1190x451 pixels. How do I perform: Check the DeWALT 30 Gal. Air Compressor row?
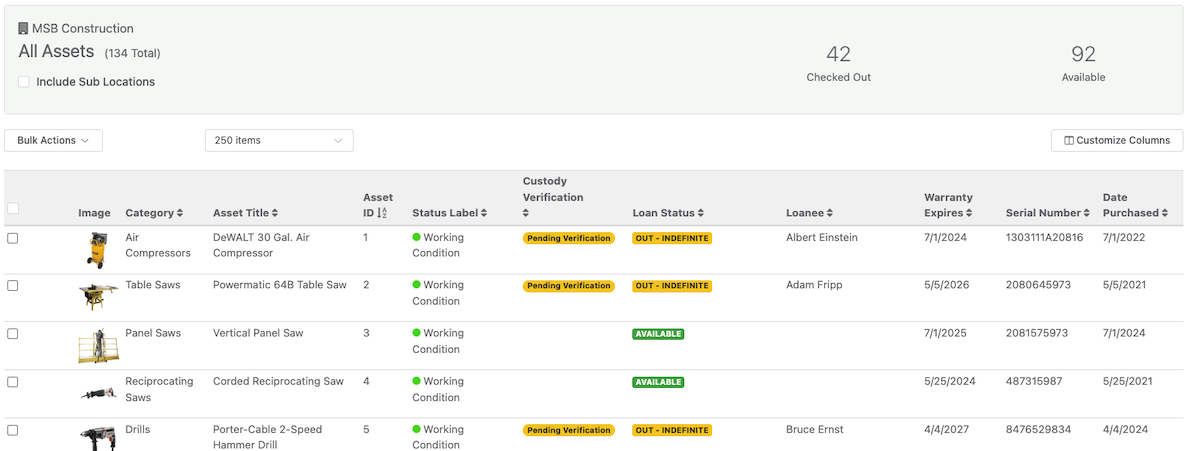[13, 238]
